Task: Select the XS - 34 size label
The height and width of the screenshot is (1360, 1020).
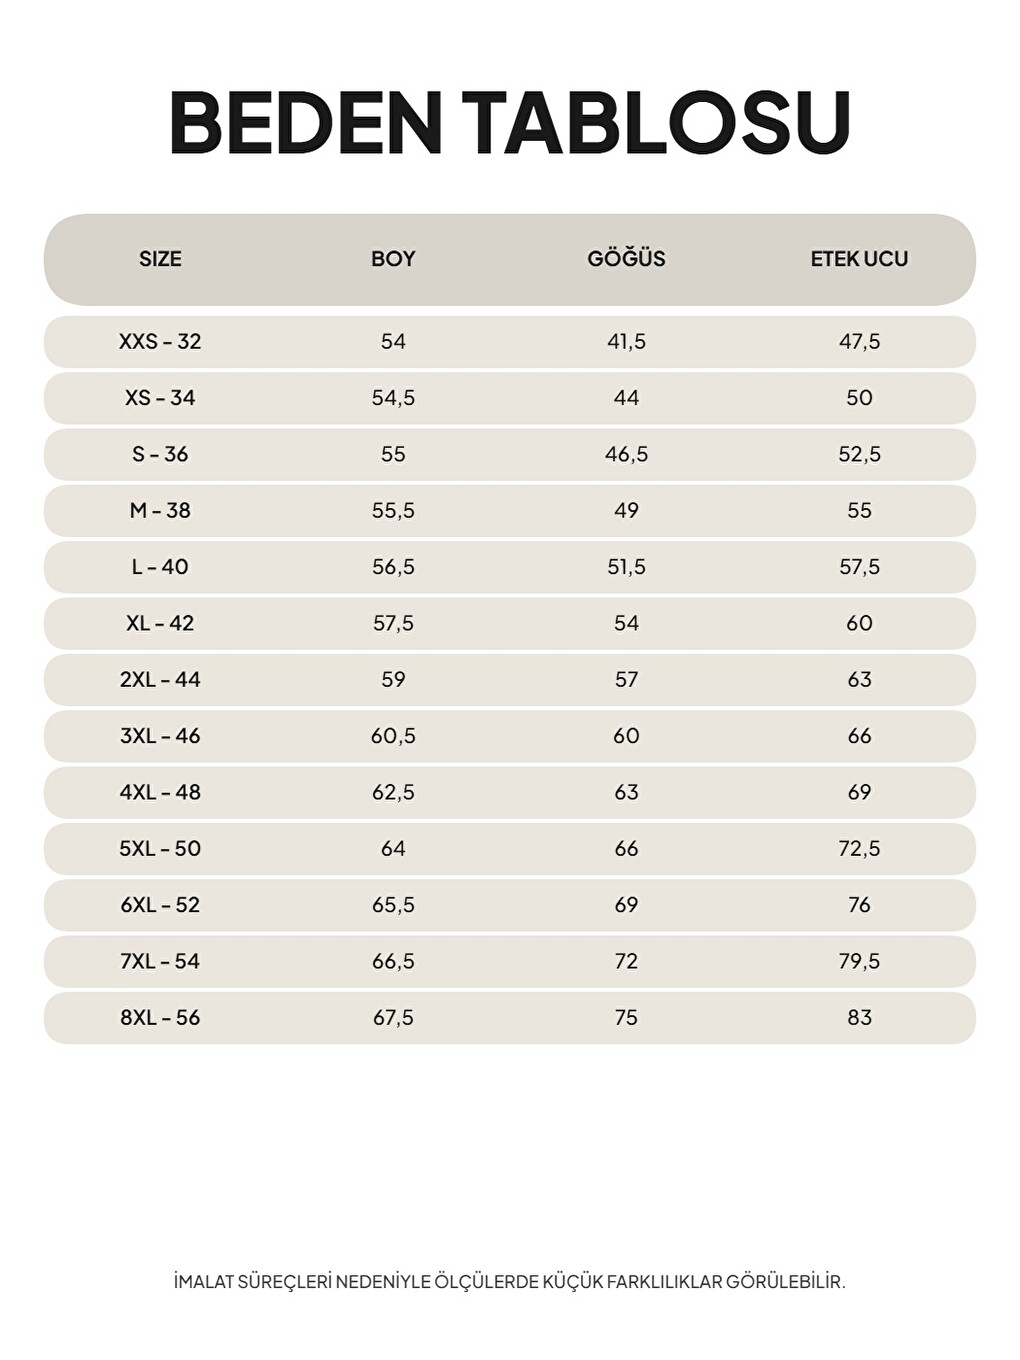Action: click(160, 398)
